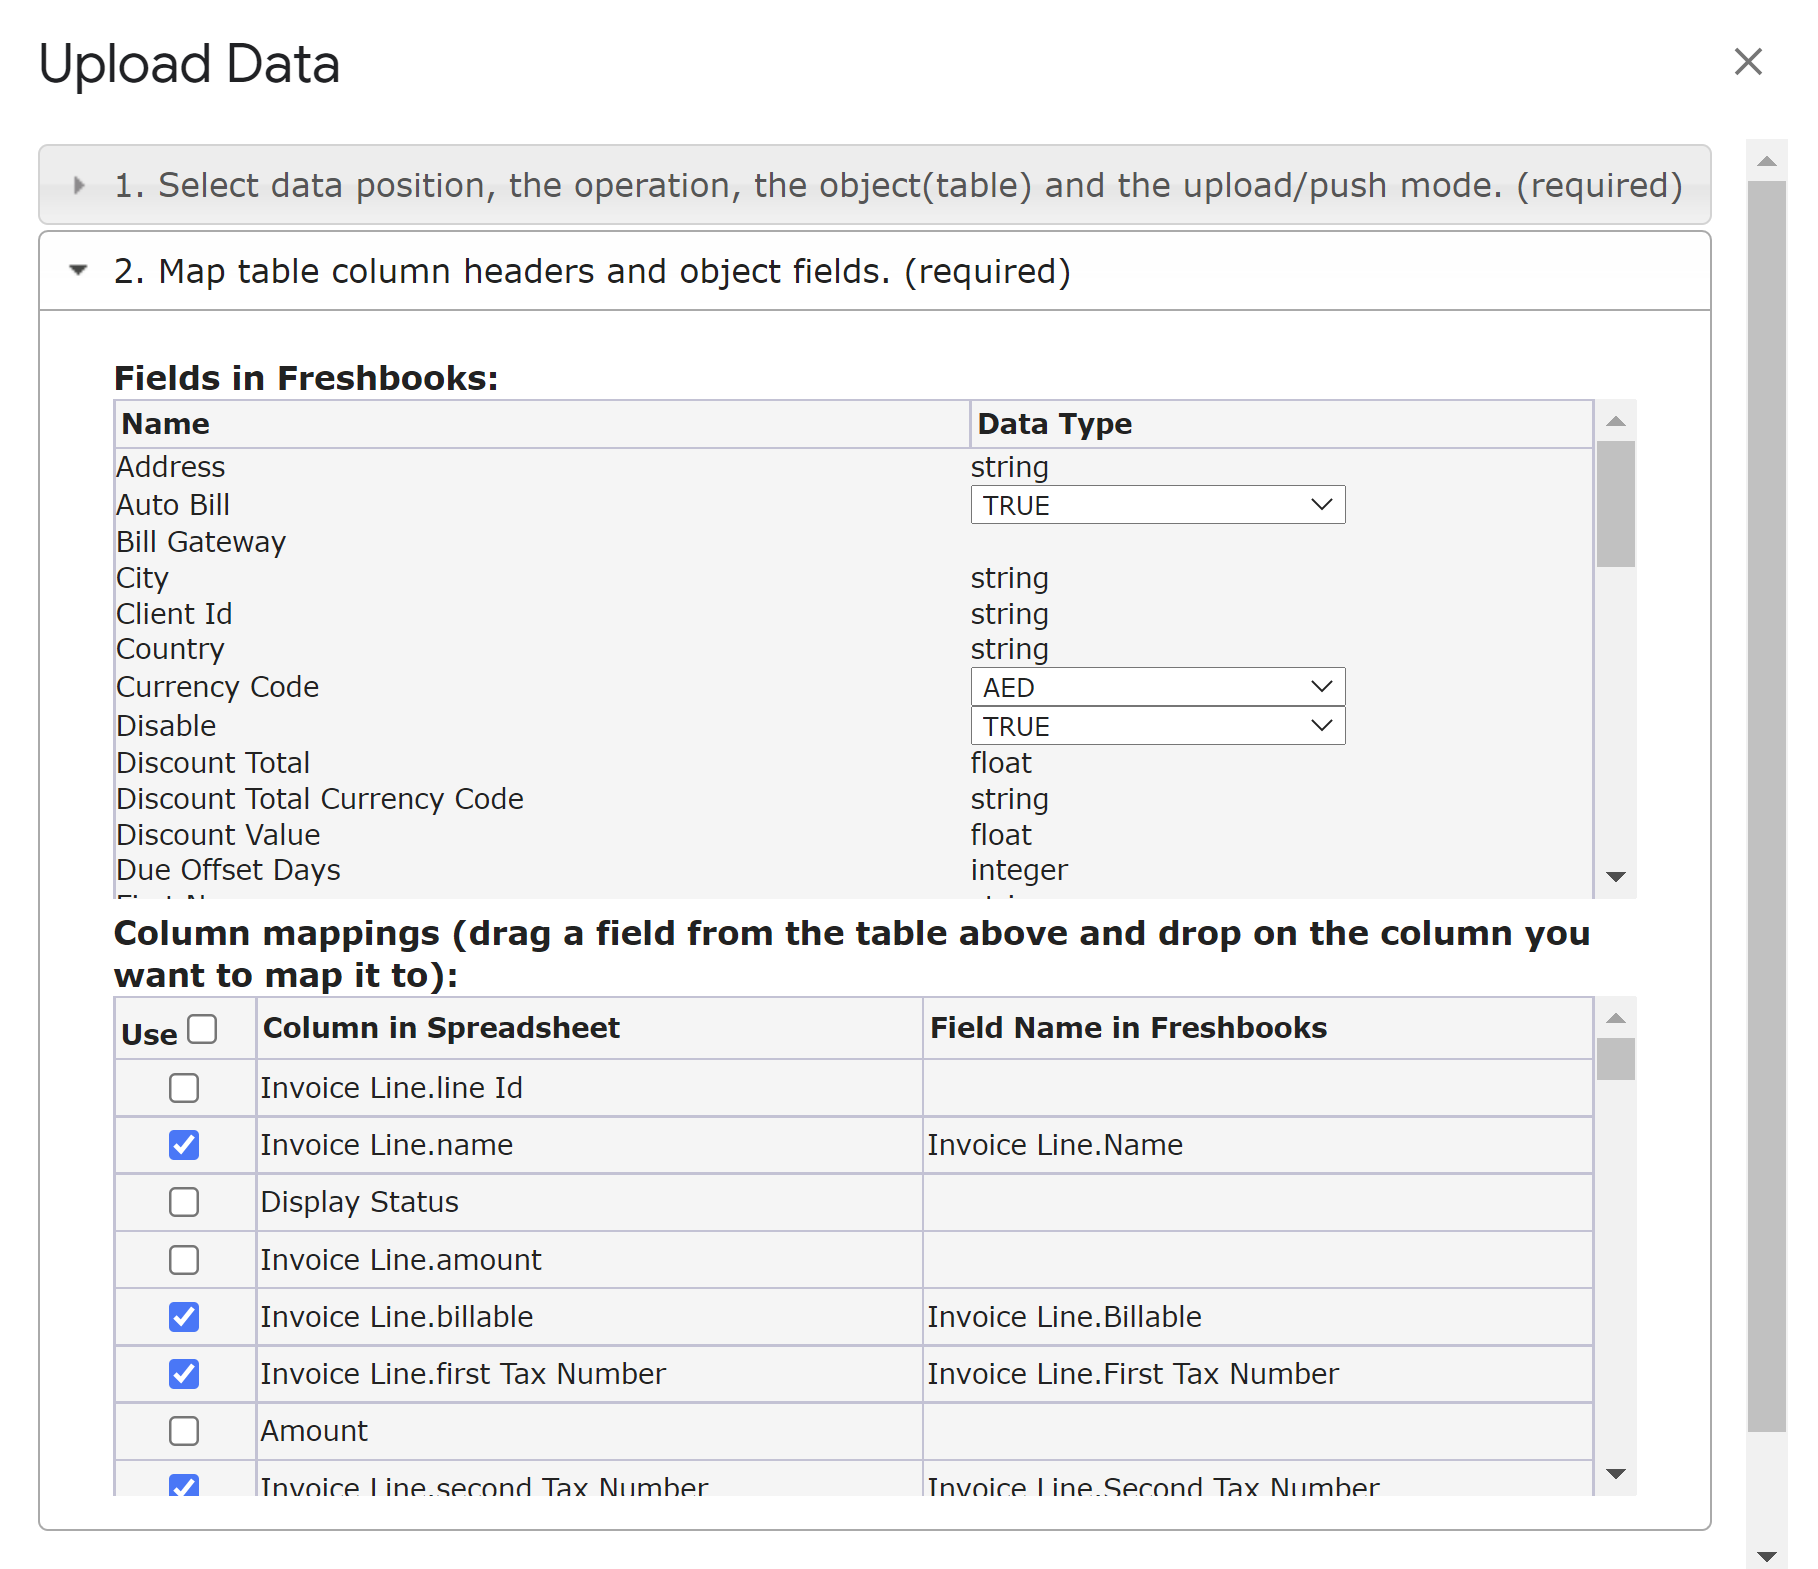
Task: Uncheck the Invoice Line.name checkbox
Action: click(184, 1145)
